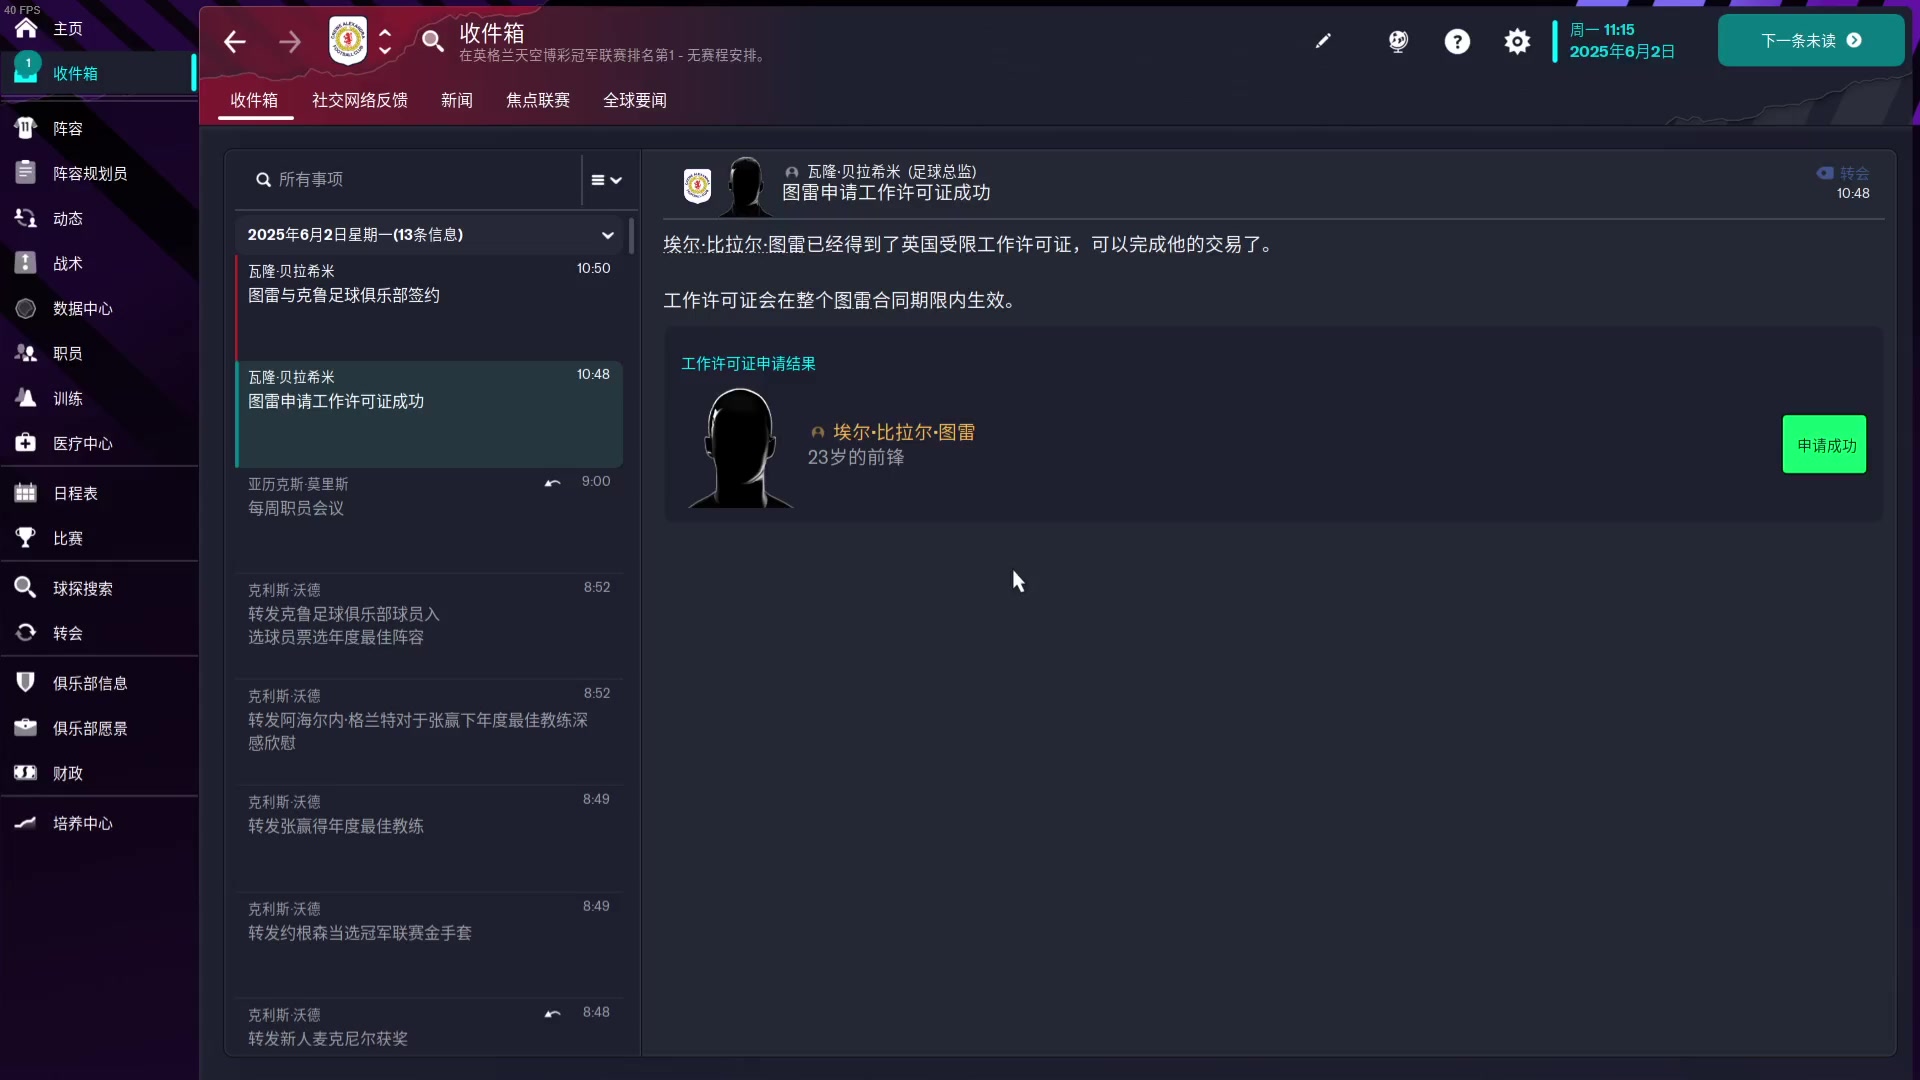Expand the club switcher up-down chevrons

(x=385, y=41)
